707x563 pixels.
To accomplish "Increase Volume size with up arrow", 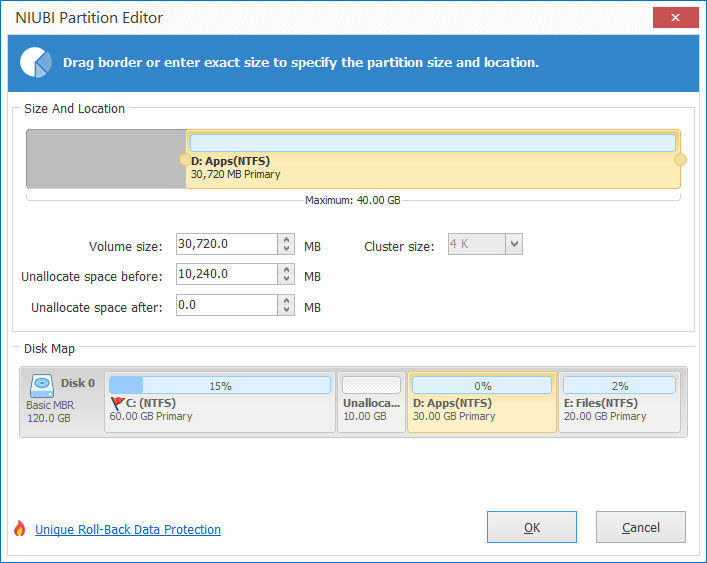I will click(286, 239).
